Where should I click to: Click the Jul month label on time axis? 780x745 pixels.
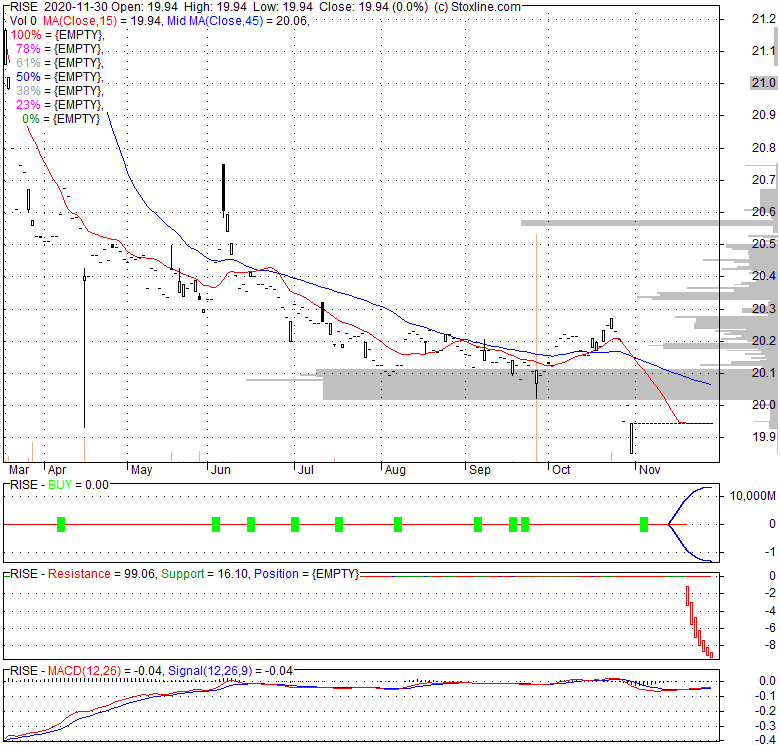[305, 470]
